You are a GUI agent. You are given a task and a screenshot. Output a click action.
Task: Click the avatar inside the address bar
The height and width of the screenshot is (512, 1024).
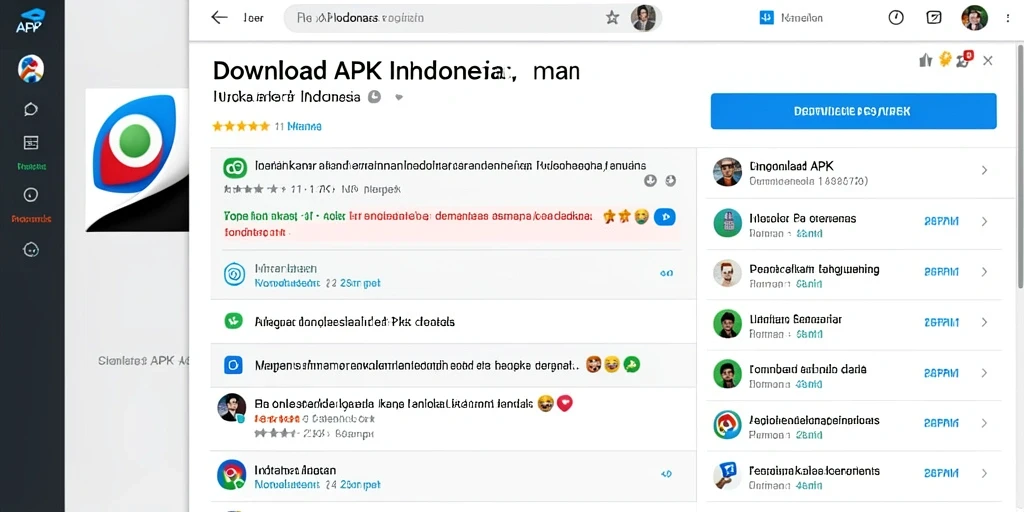coord(643,18)
